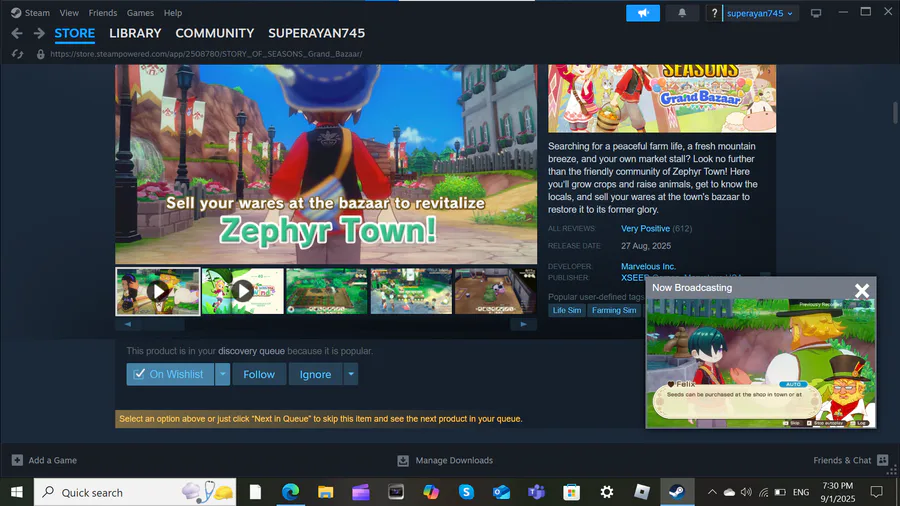Click the padlock icon by the URL

pyautogui.click(x=40, y=54)
